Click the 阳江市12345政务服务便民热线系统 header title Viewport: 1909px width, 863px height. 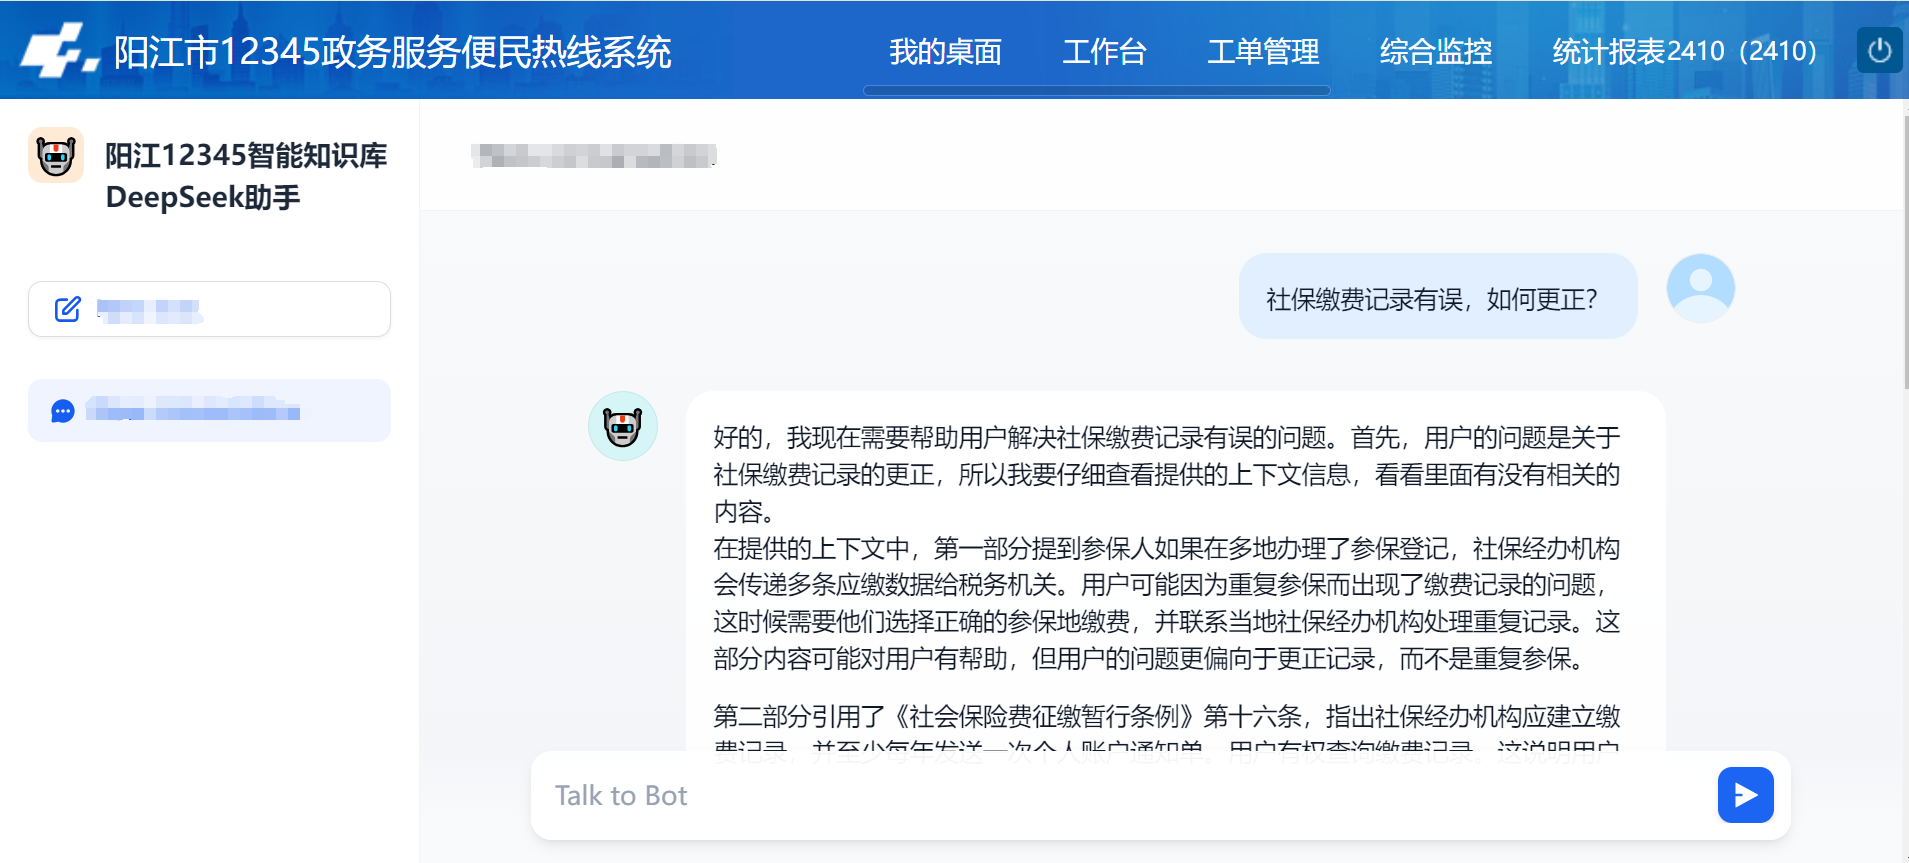(392, 52)
